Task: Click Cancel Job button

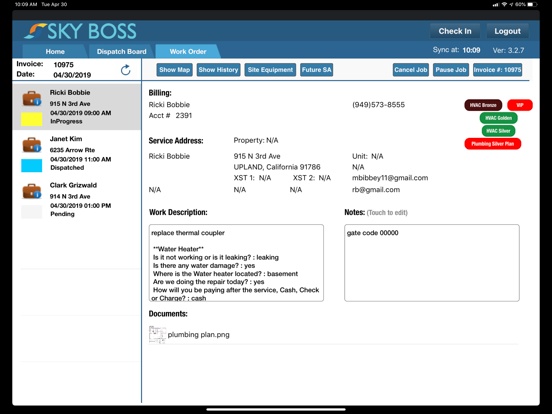Action: (x=411, y=70)
